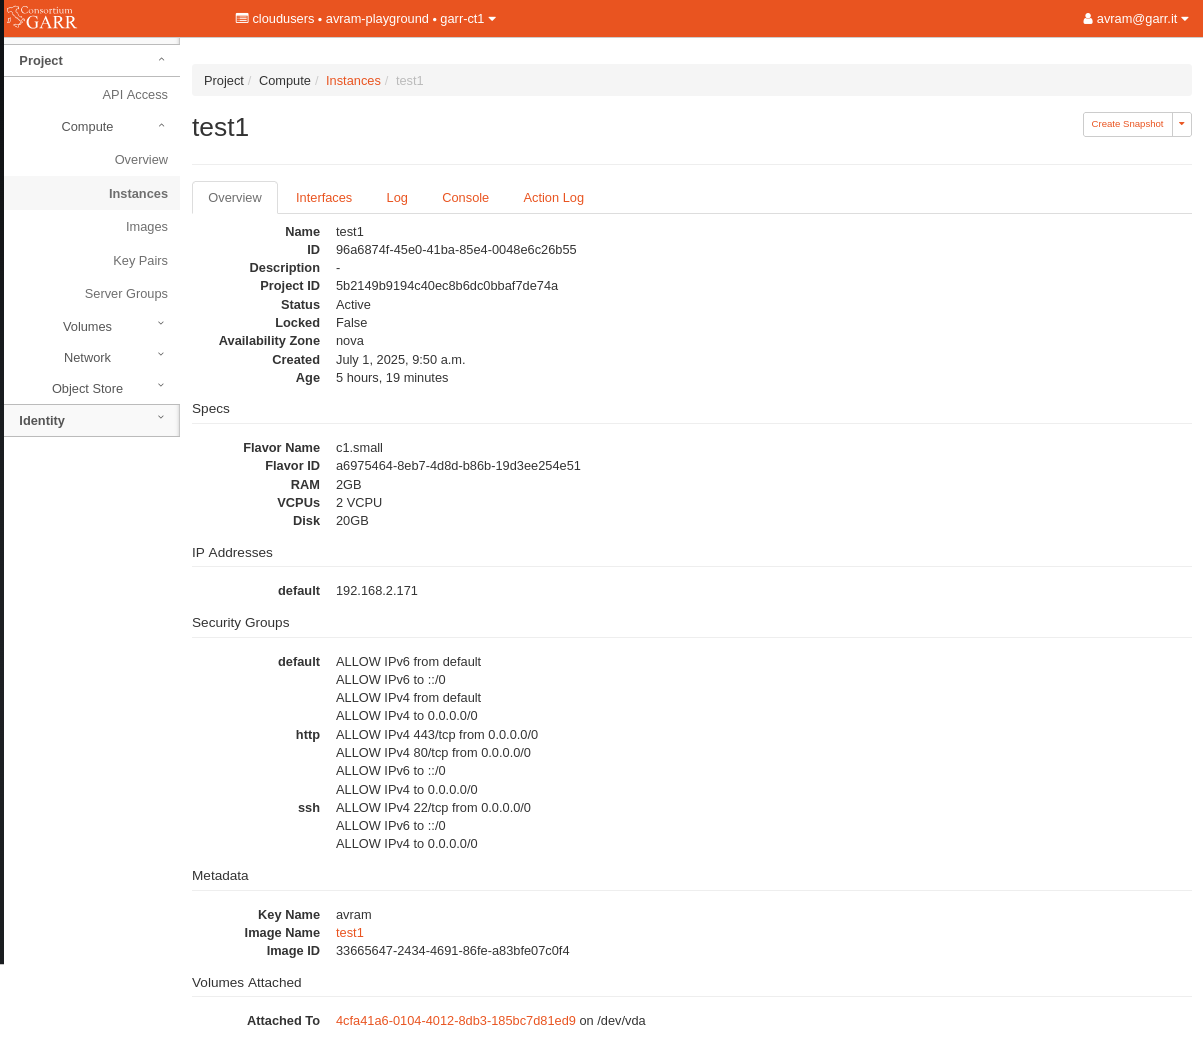This screenshot has width=1203, height=1054.
Task: Expand the Identity sidebar section
Action: (92, 421)
